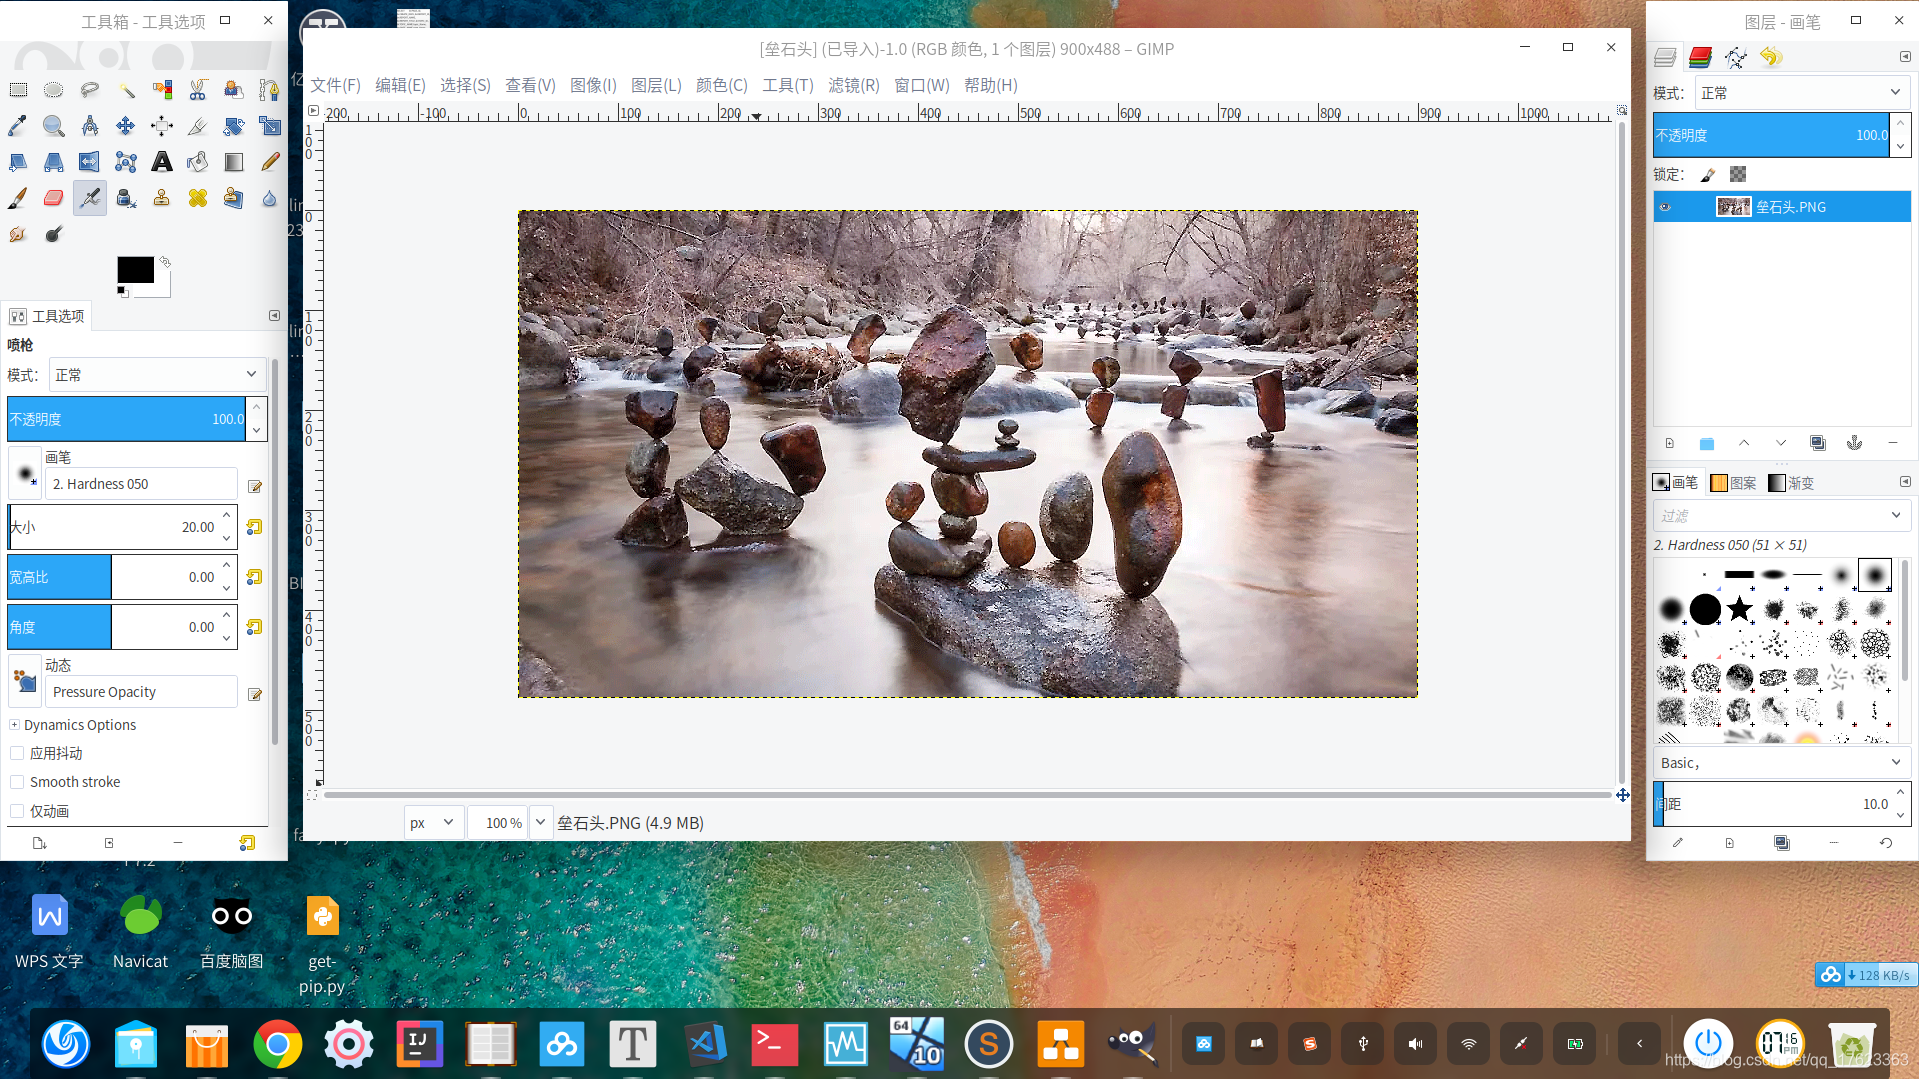
Task: Toggle link chain next to 大小 size
Action: coord(254,527)
